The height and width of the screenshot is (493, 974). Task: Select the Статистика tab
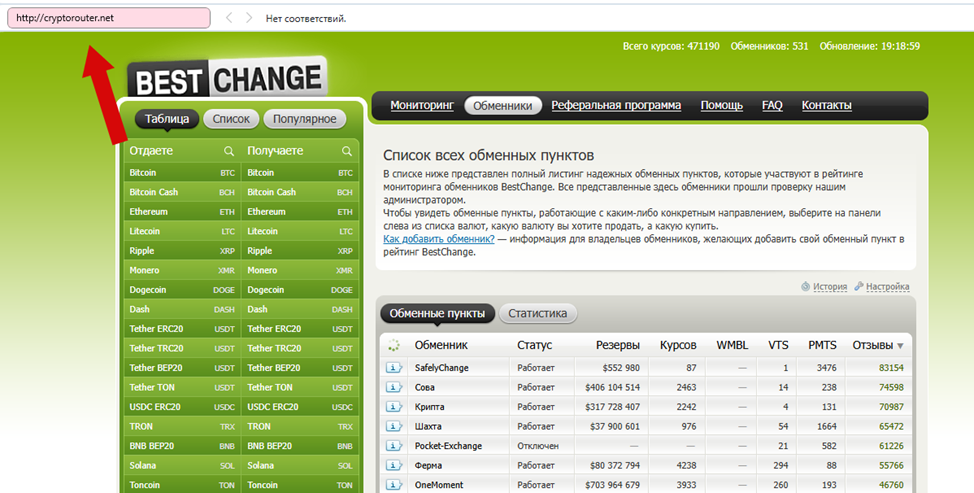(538, 314)
